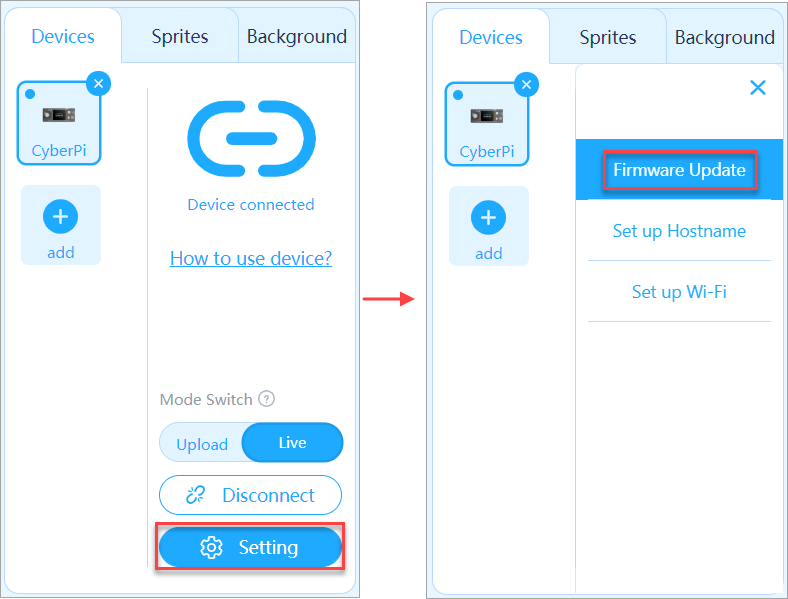Click the Mode Switch help question mark
The image size is (788, 599).
[266, 399]
